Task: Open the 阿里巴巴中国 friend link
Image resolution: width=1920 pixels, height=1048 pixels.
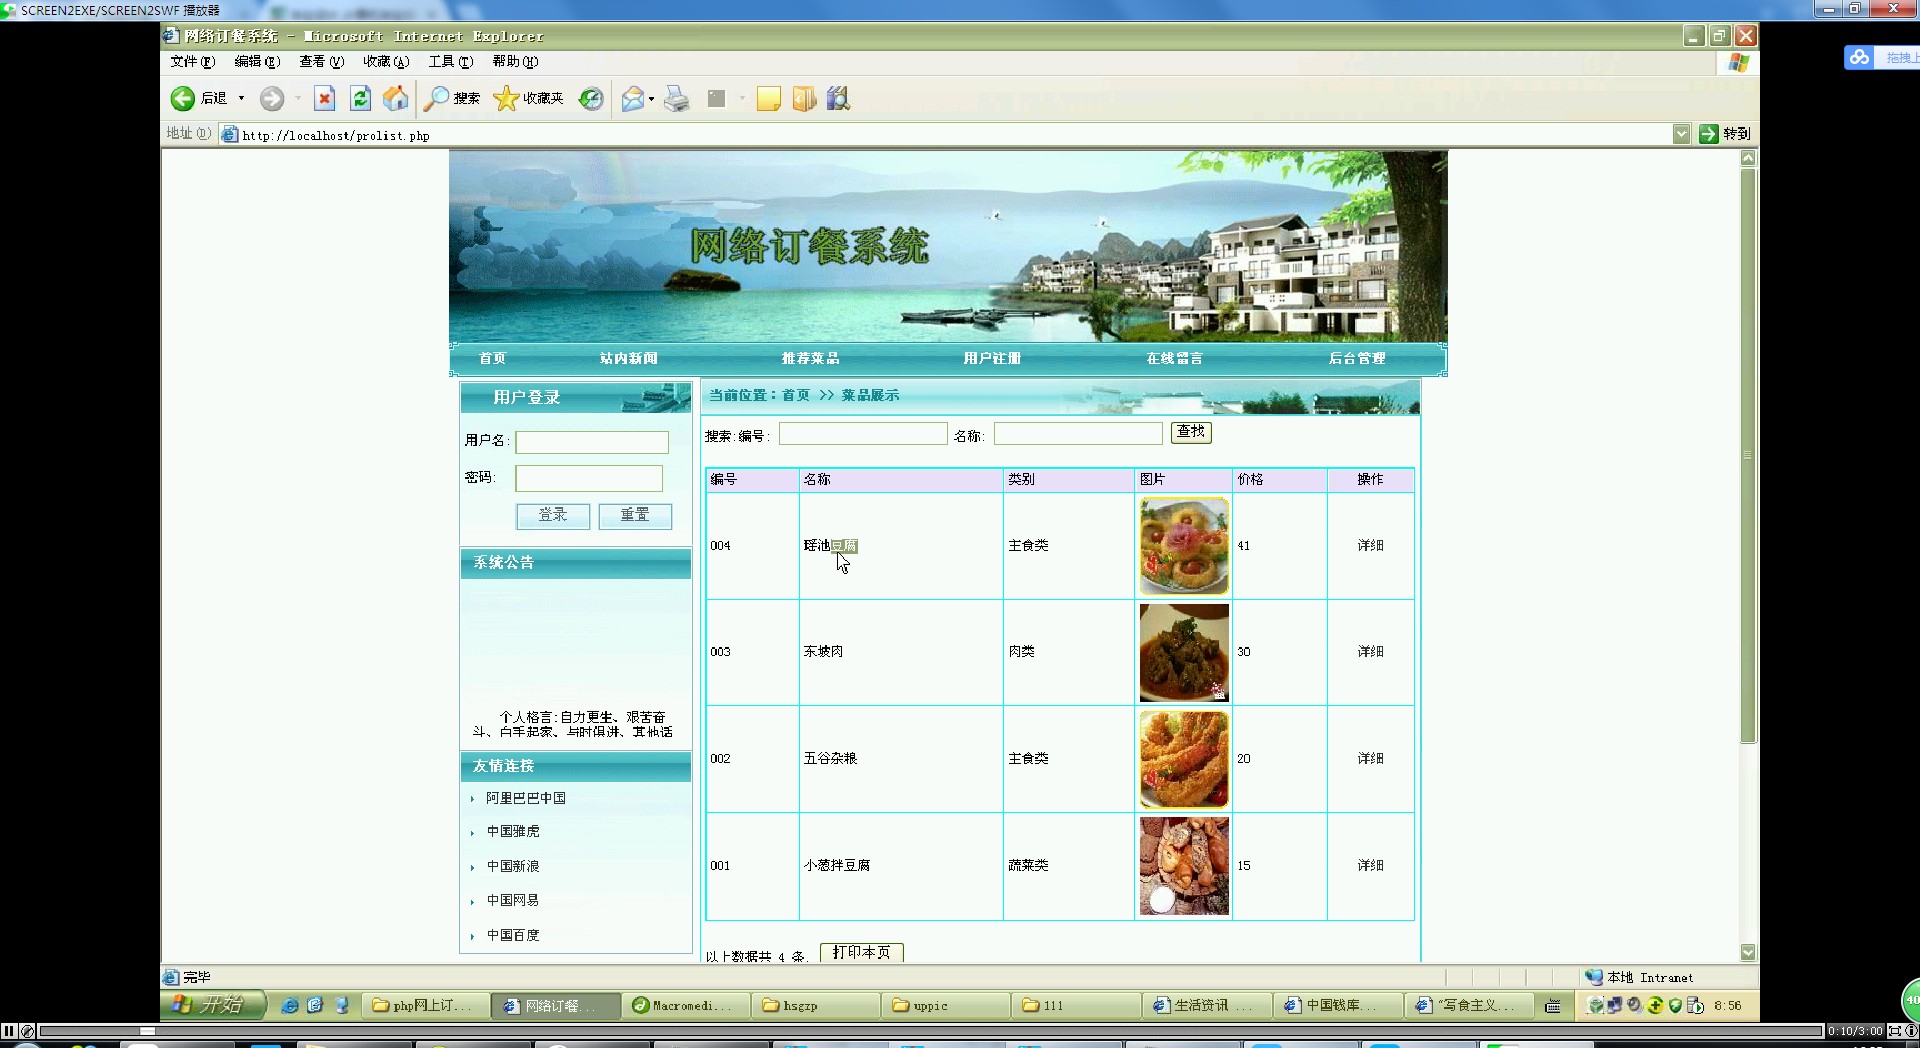Action: click(526, 798)
